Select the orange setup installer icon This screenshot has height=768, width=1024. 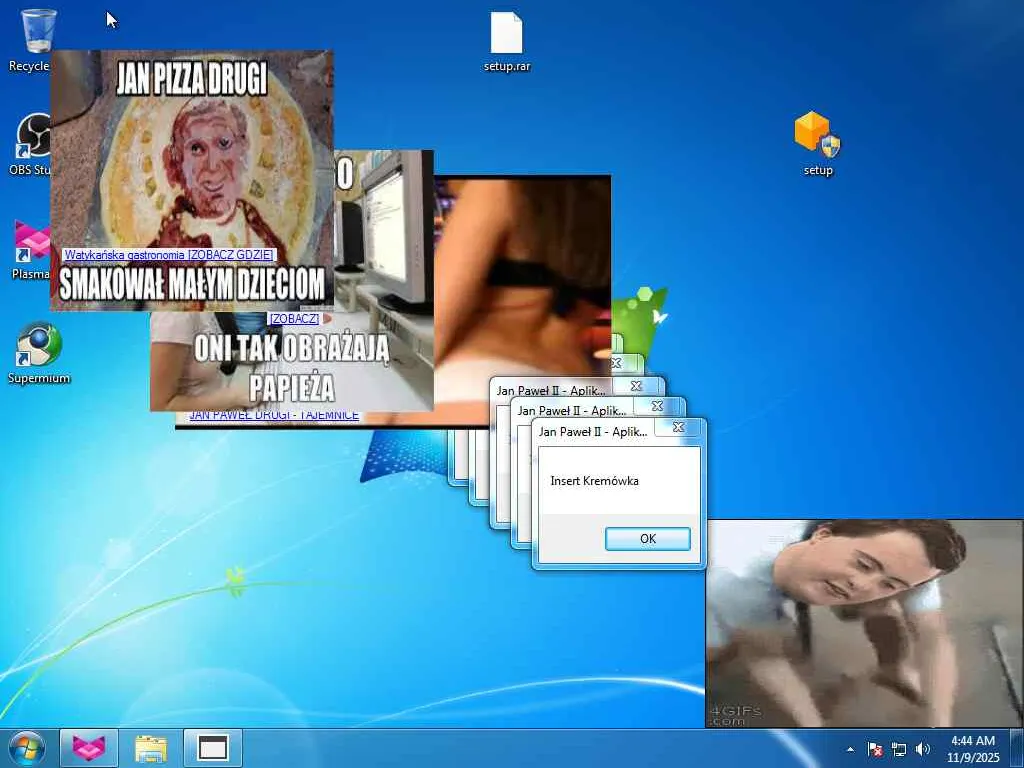coord(817,144)
